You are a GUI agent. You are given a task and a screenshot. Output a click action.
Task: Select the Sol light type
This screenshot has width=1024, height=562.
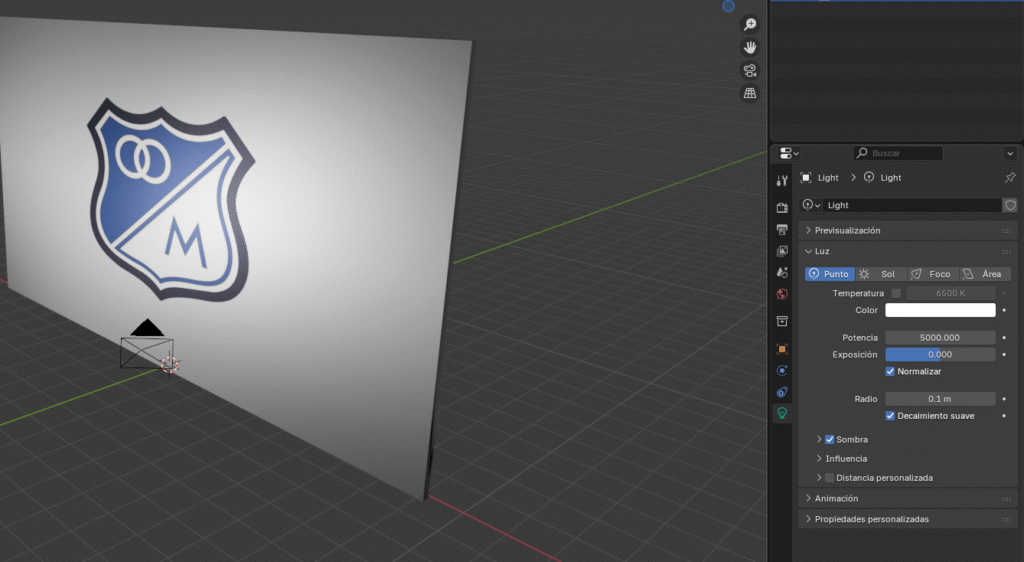[880, 274]
